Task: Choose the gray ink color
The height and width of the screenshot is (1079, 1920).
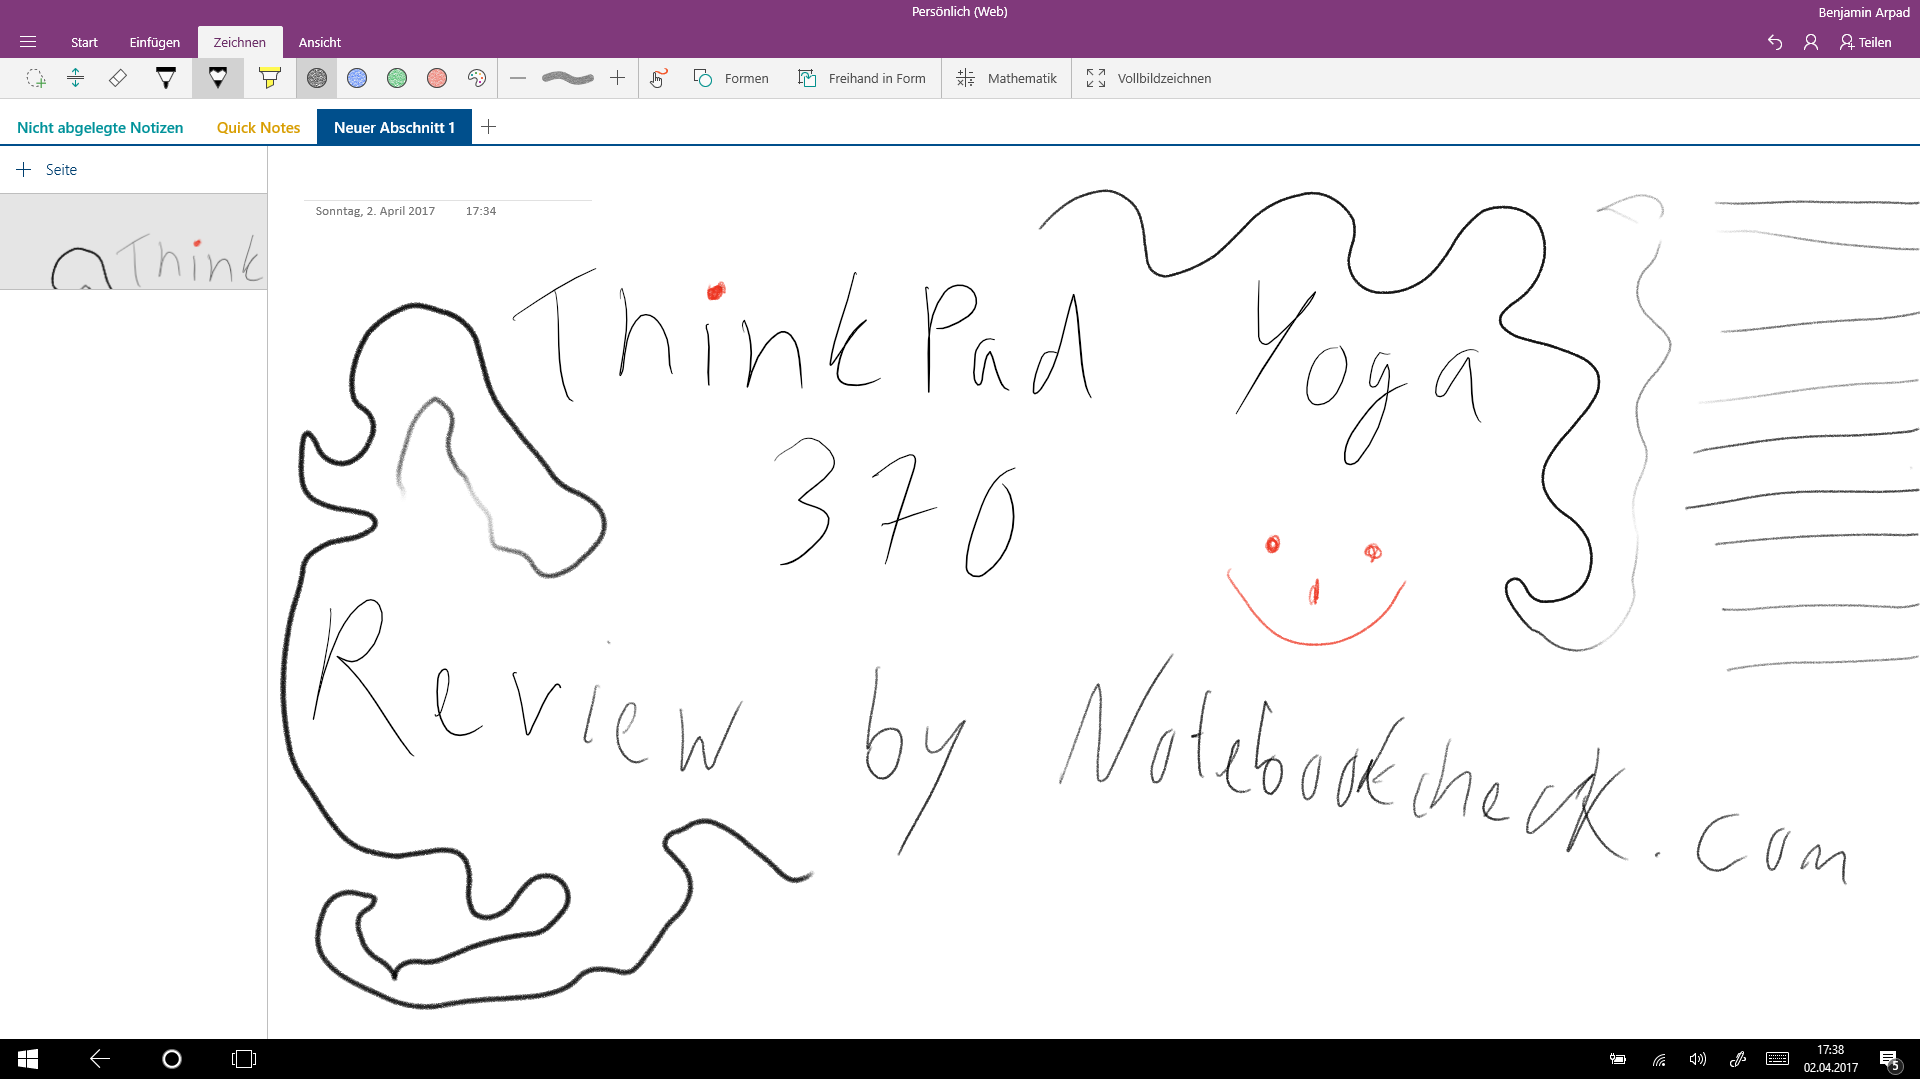Action: pos(317,78)
